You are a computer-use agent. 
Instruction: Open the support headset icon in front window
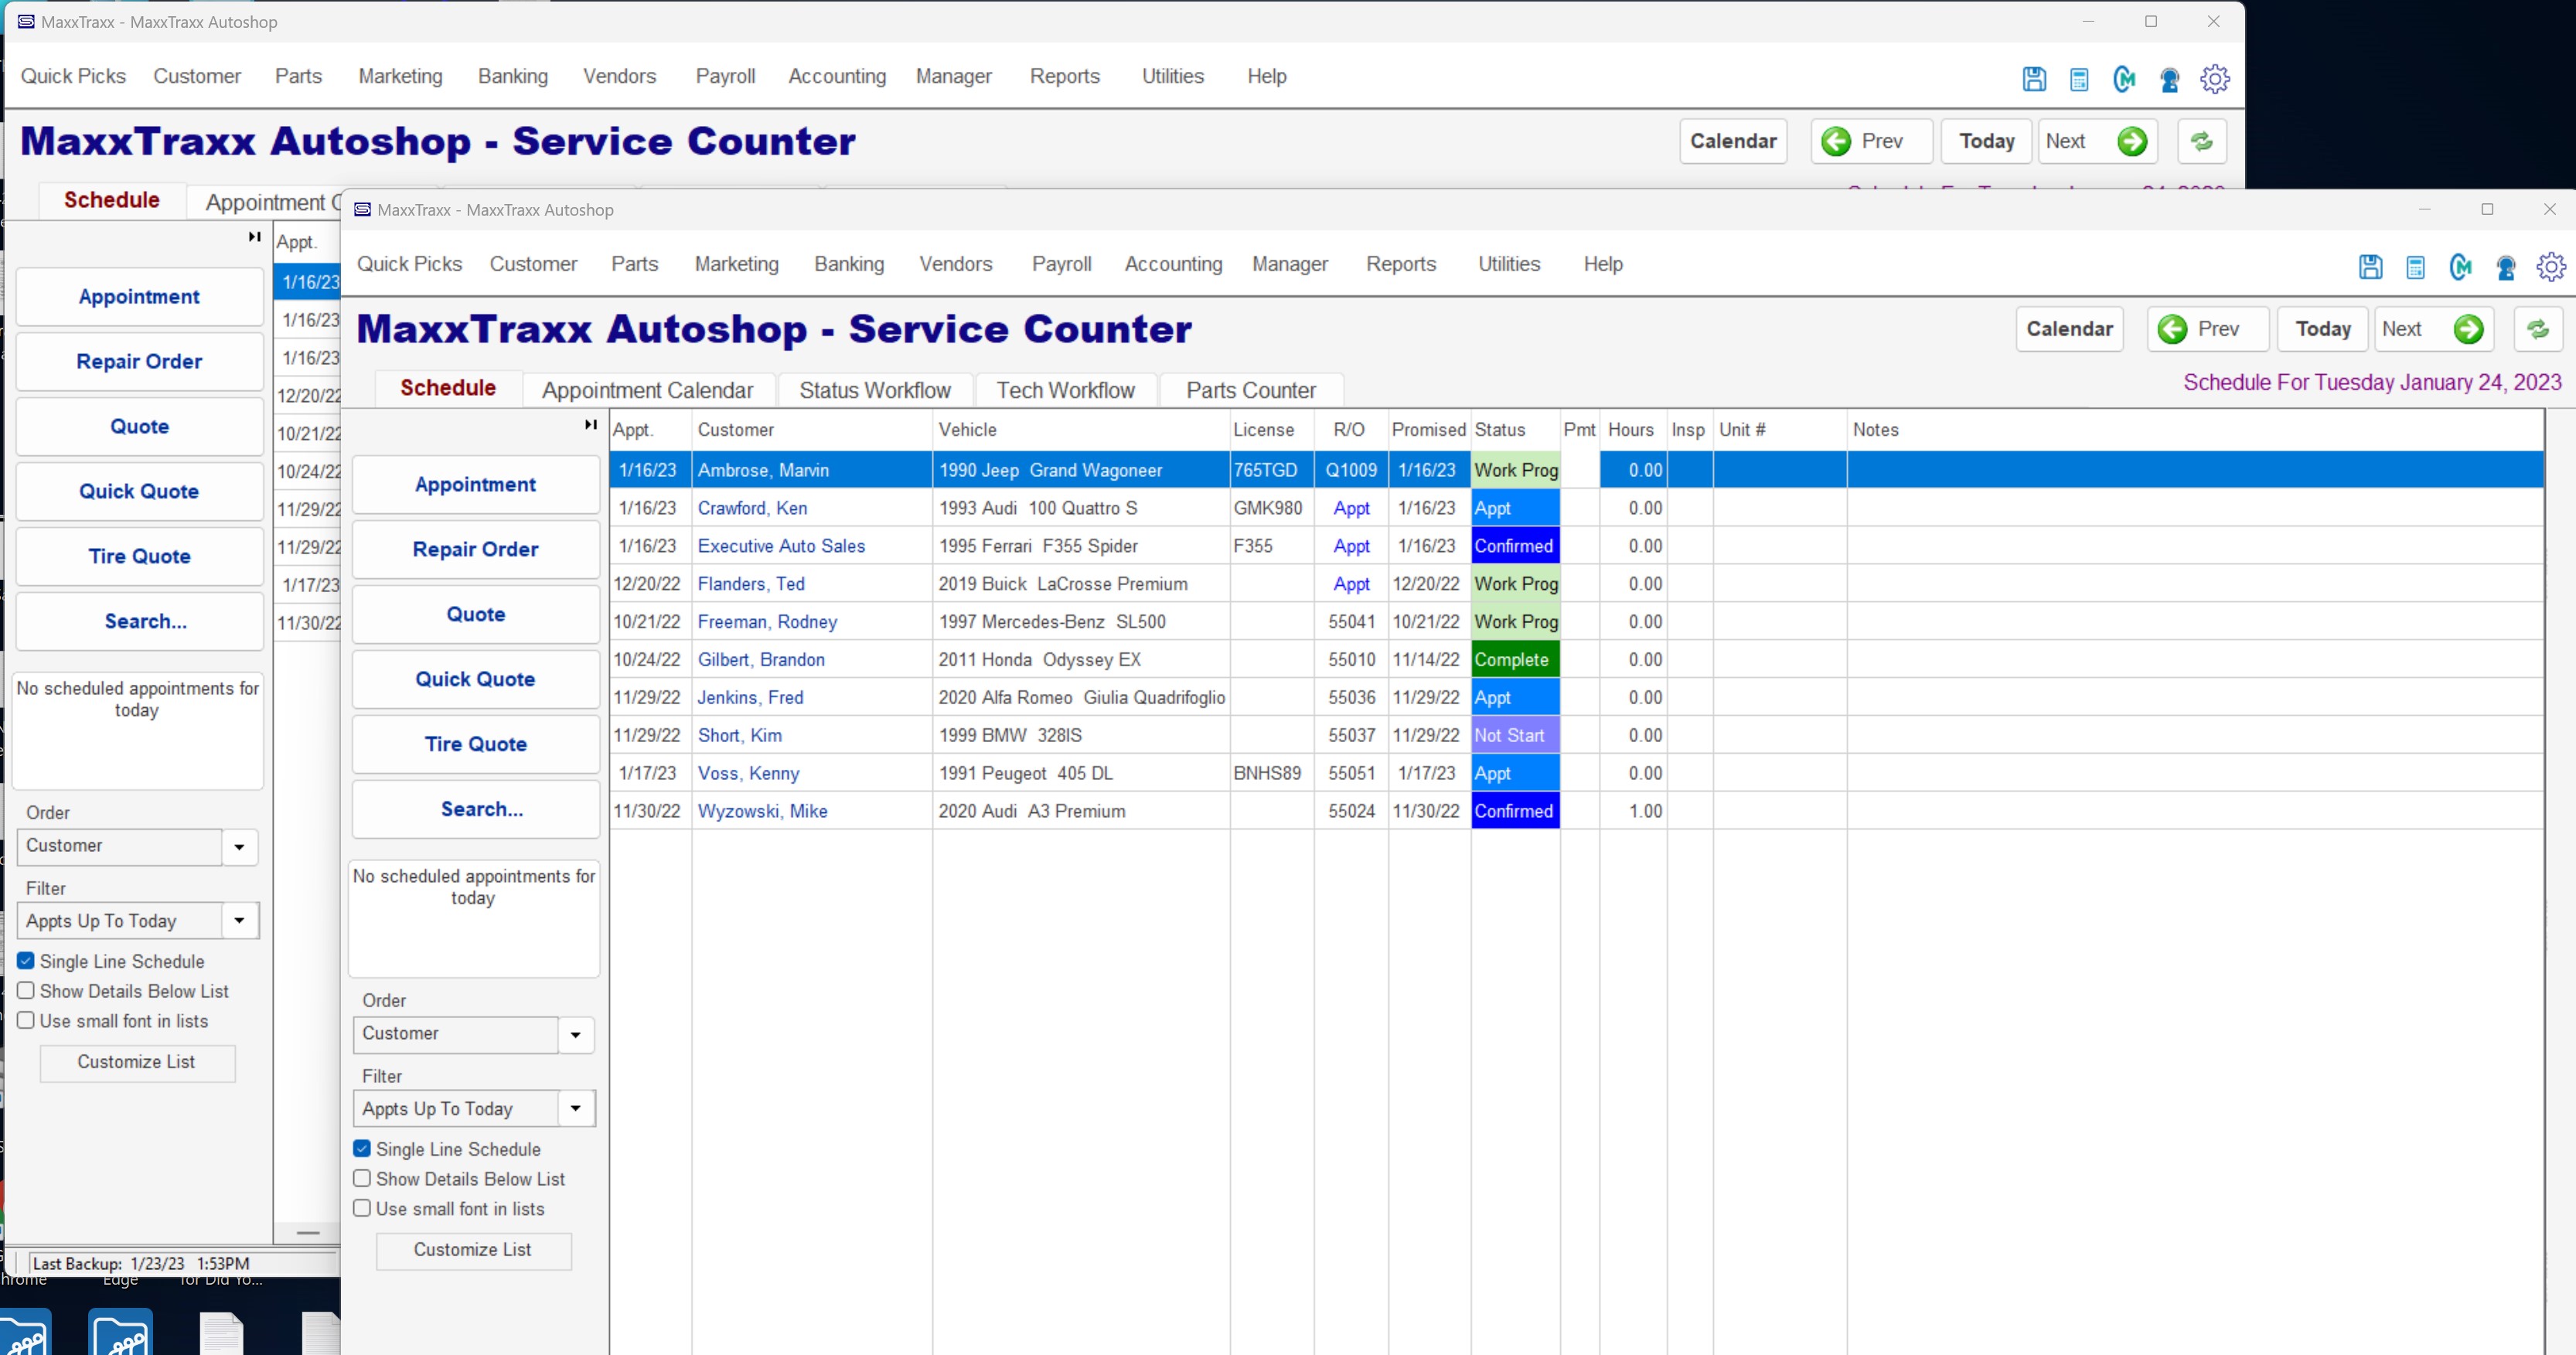click(2505, 267)
